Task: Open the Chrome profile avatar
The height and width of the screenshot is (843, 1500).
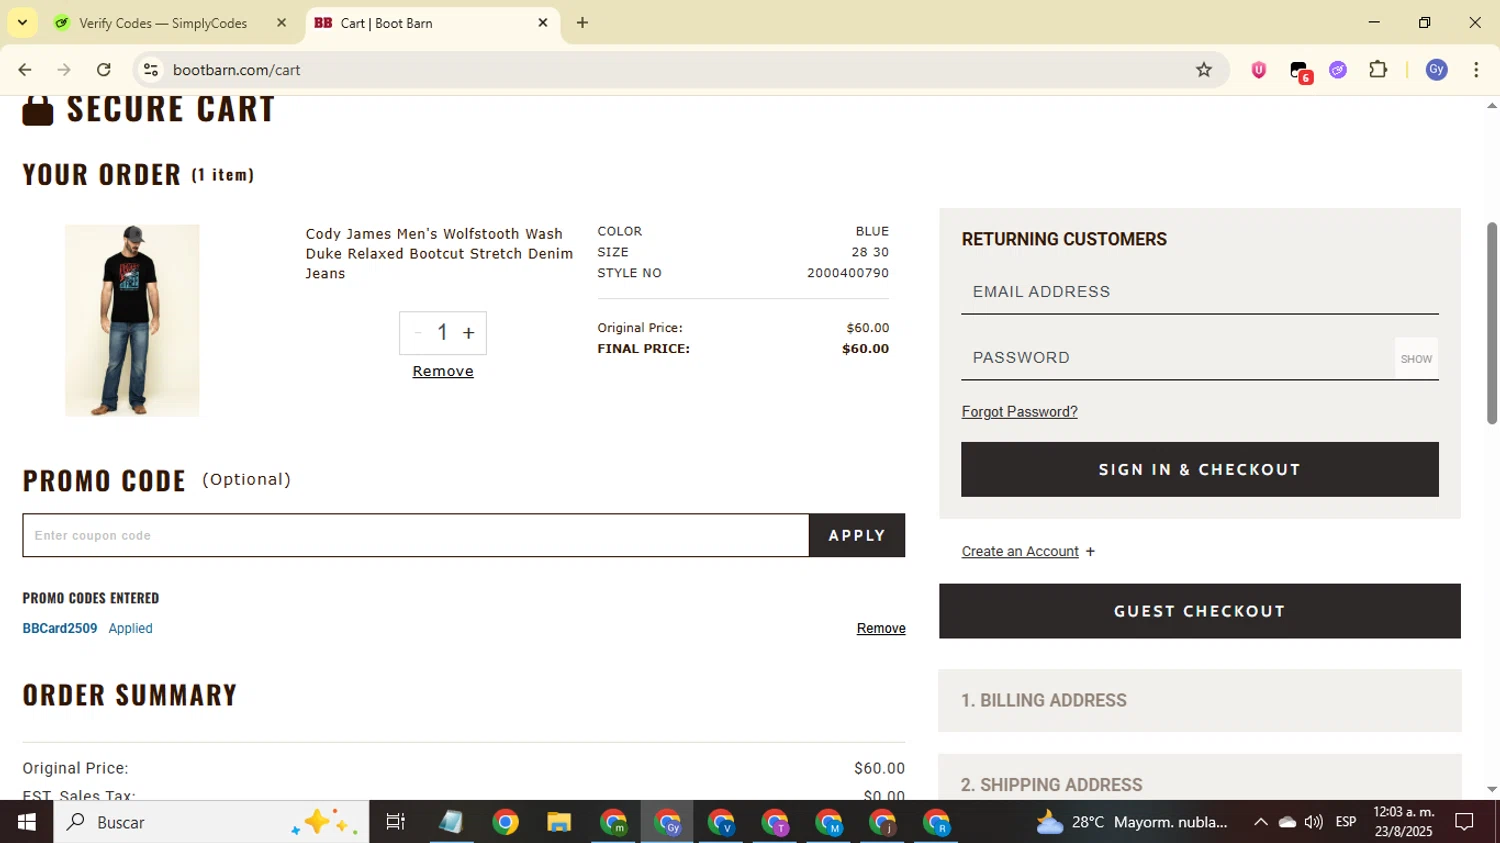Action: pyautogui.click(x=1437, y=70)
